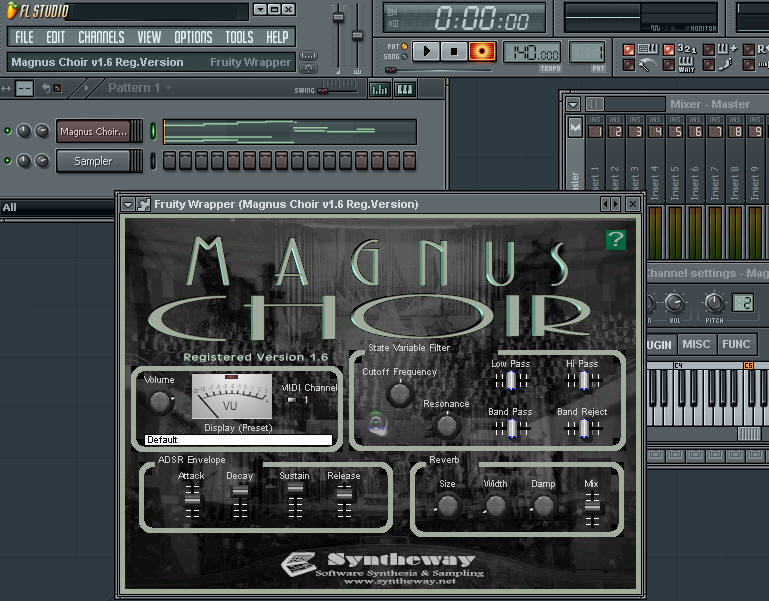Toggle Magnus Choir channel select LED

click(153, 131)
